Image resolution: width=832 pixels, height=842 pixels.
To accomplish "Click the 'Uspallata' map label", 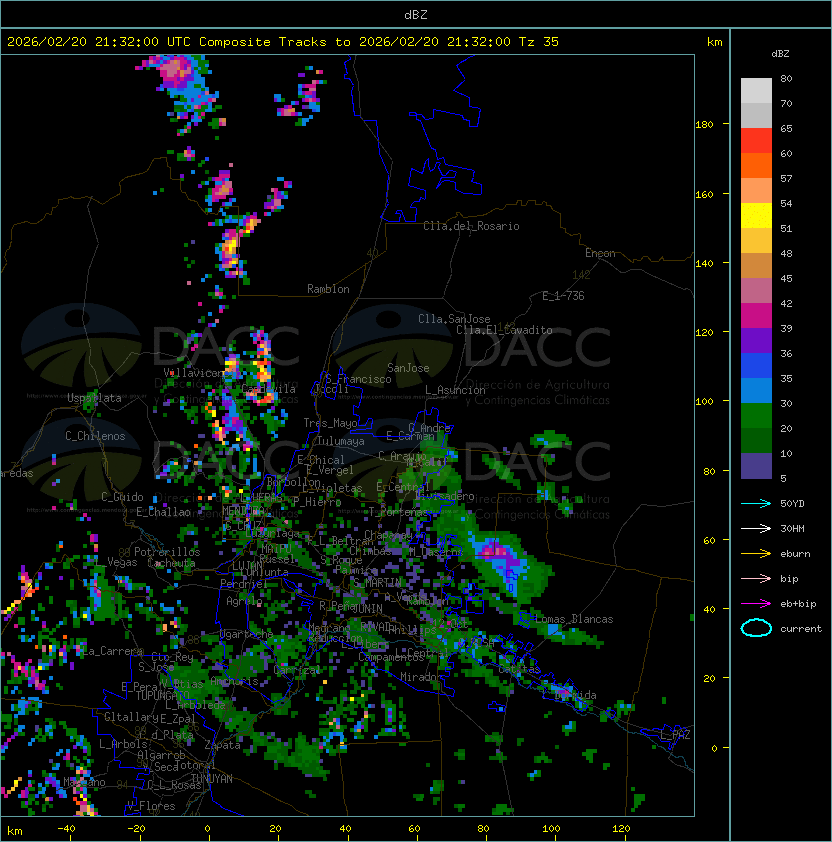I will (x=94, y=398).
